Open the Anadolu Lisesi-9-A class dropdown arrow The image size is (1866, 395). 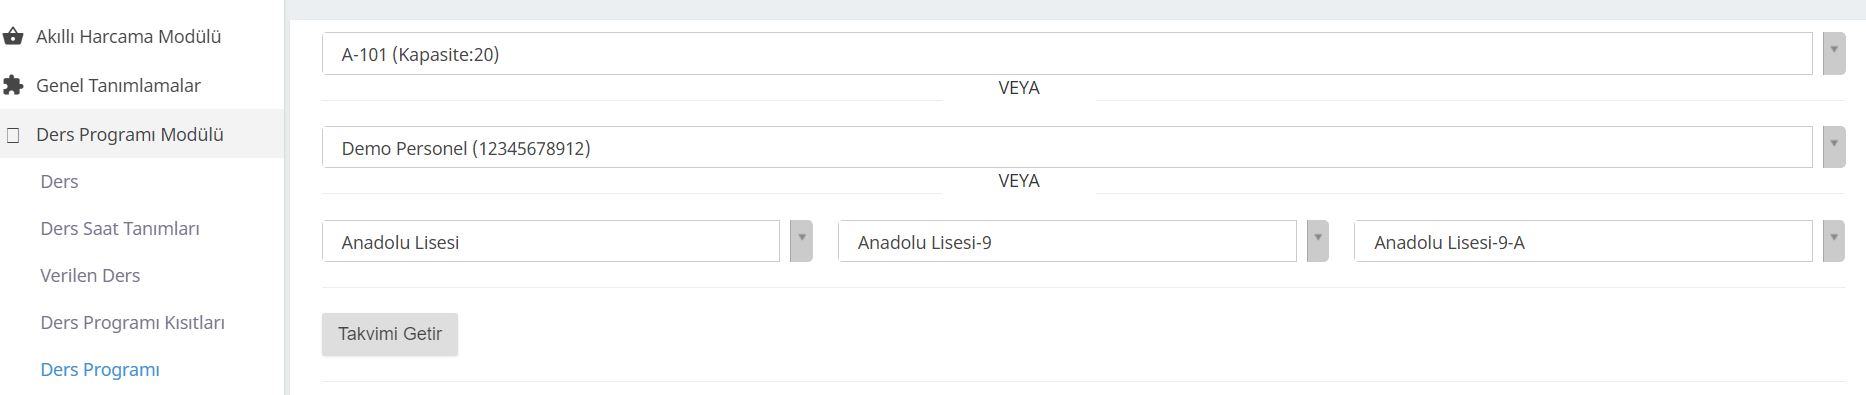tap(1834, 241)
